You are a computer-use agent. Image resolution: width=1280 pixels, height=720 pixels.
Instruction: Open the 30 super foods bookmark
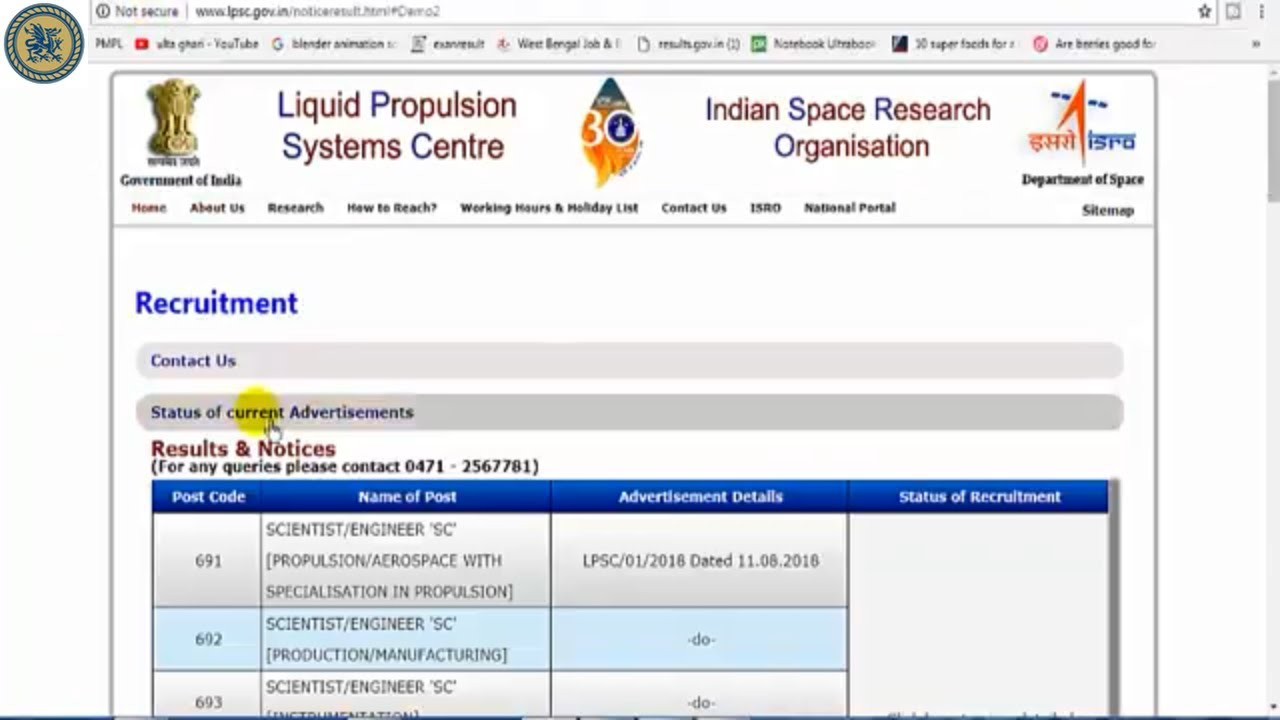point(953,44)
